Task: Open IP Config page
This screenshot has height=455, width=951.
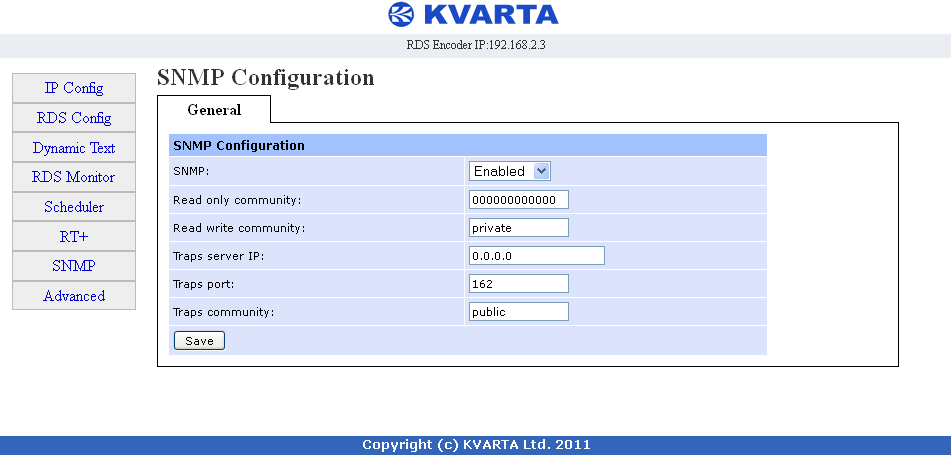Action: pos(74,88)
